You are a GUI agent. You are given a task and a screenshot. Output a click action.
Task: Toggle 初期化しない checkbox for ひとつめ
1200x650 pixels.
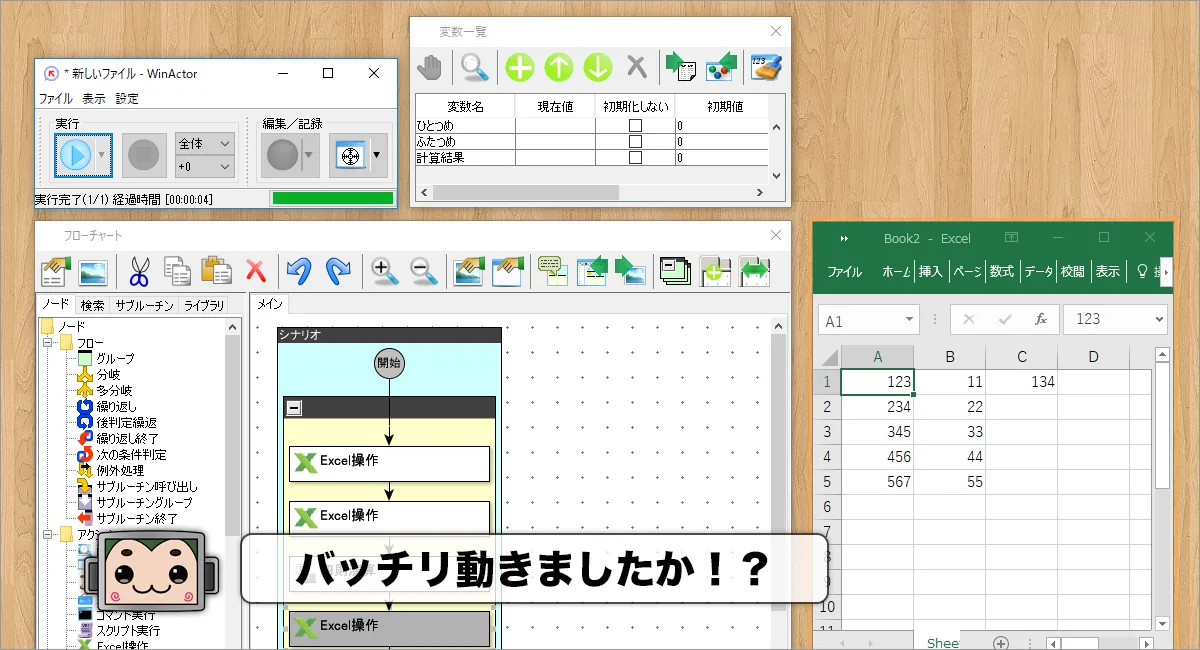[x=635, y=125]
